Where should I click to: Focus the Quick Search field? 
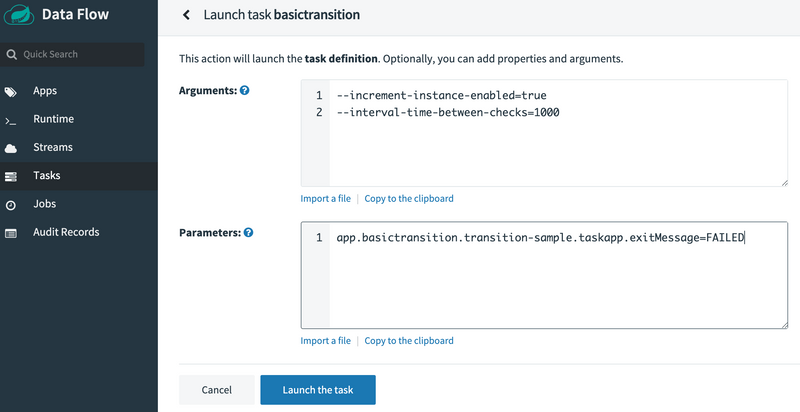pos(72,55)
